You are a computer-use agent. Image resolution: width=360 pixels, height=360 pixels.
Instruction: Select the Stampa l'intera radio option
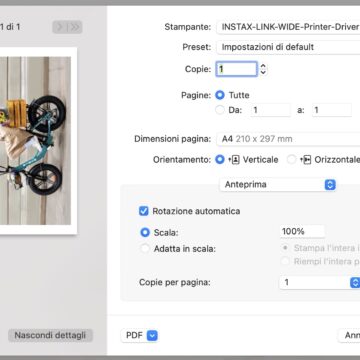click(x=285, y=248)
